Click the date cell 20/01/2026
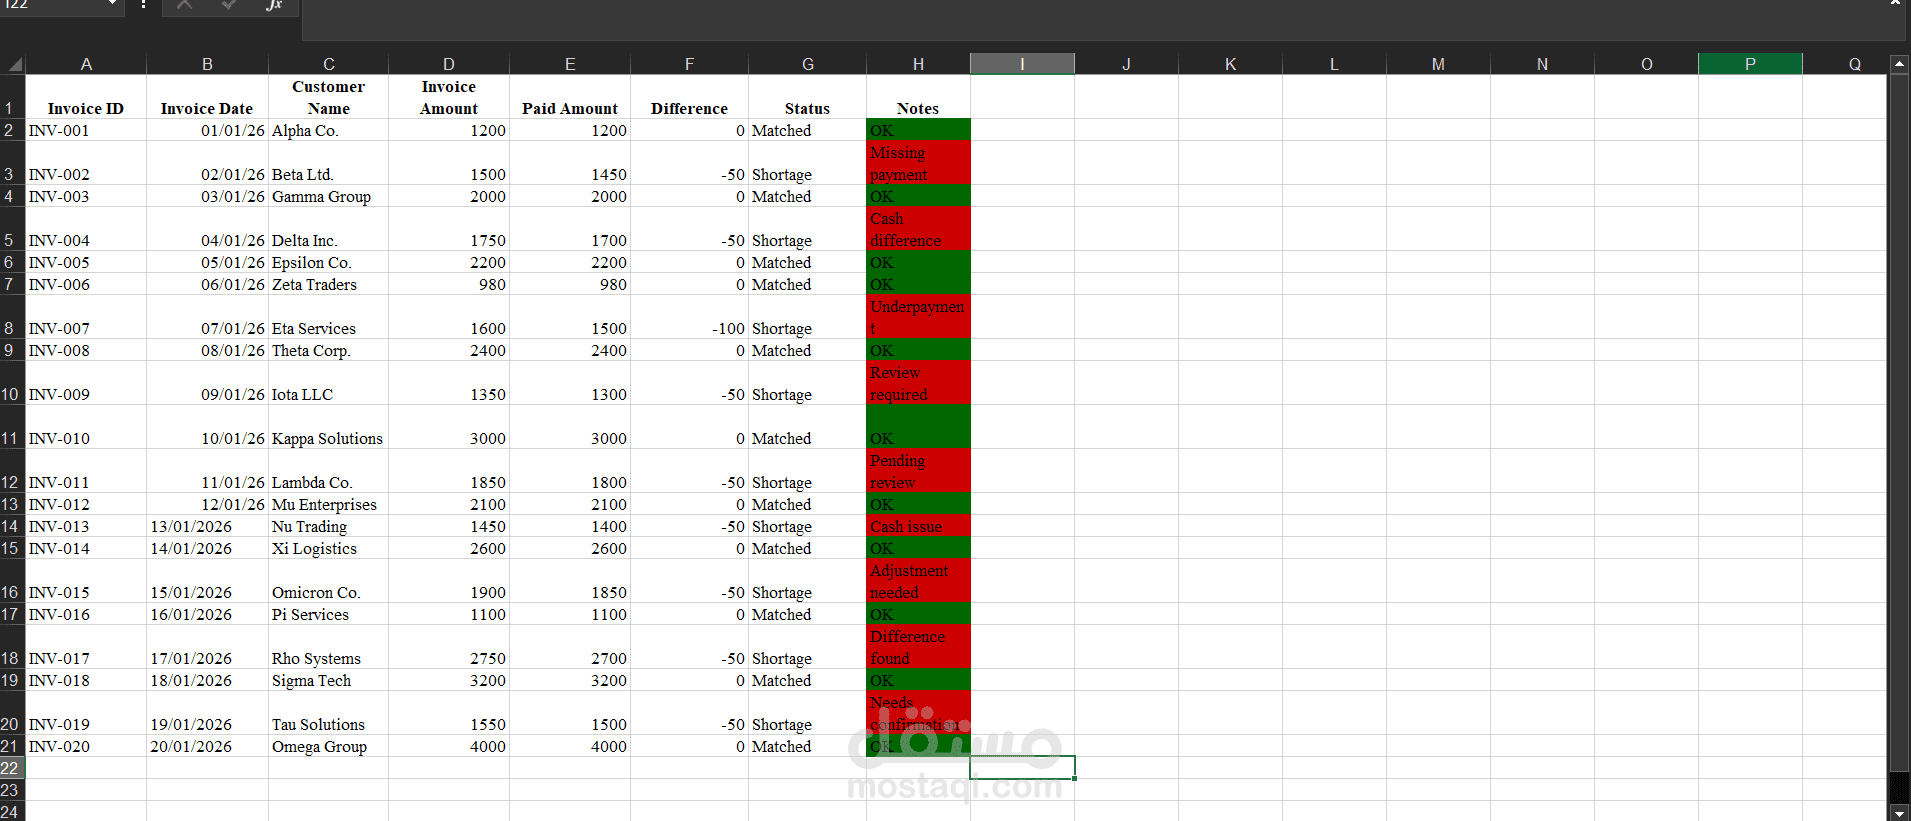1911x821 pixels. tap(207, 746)
